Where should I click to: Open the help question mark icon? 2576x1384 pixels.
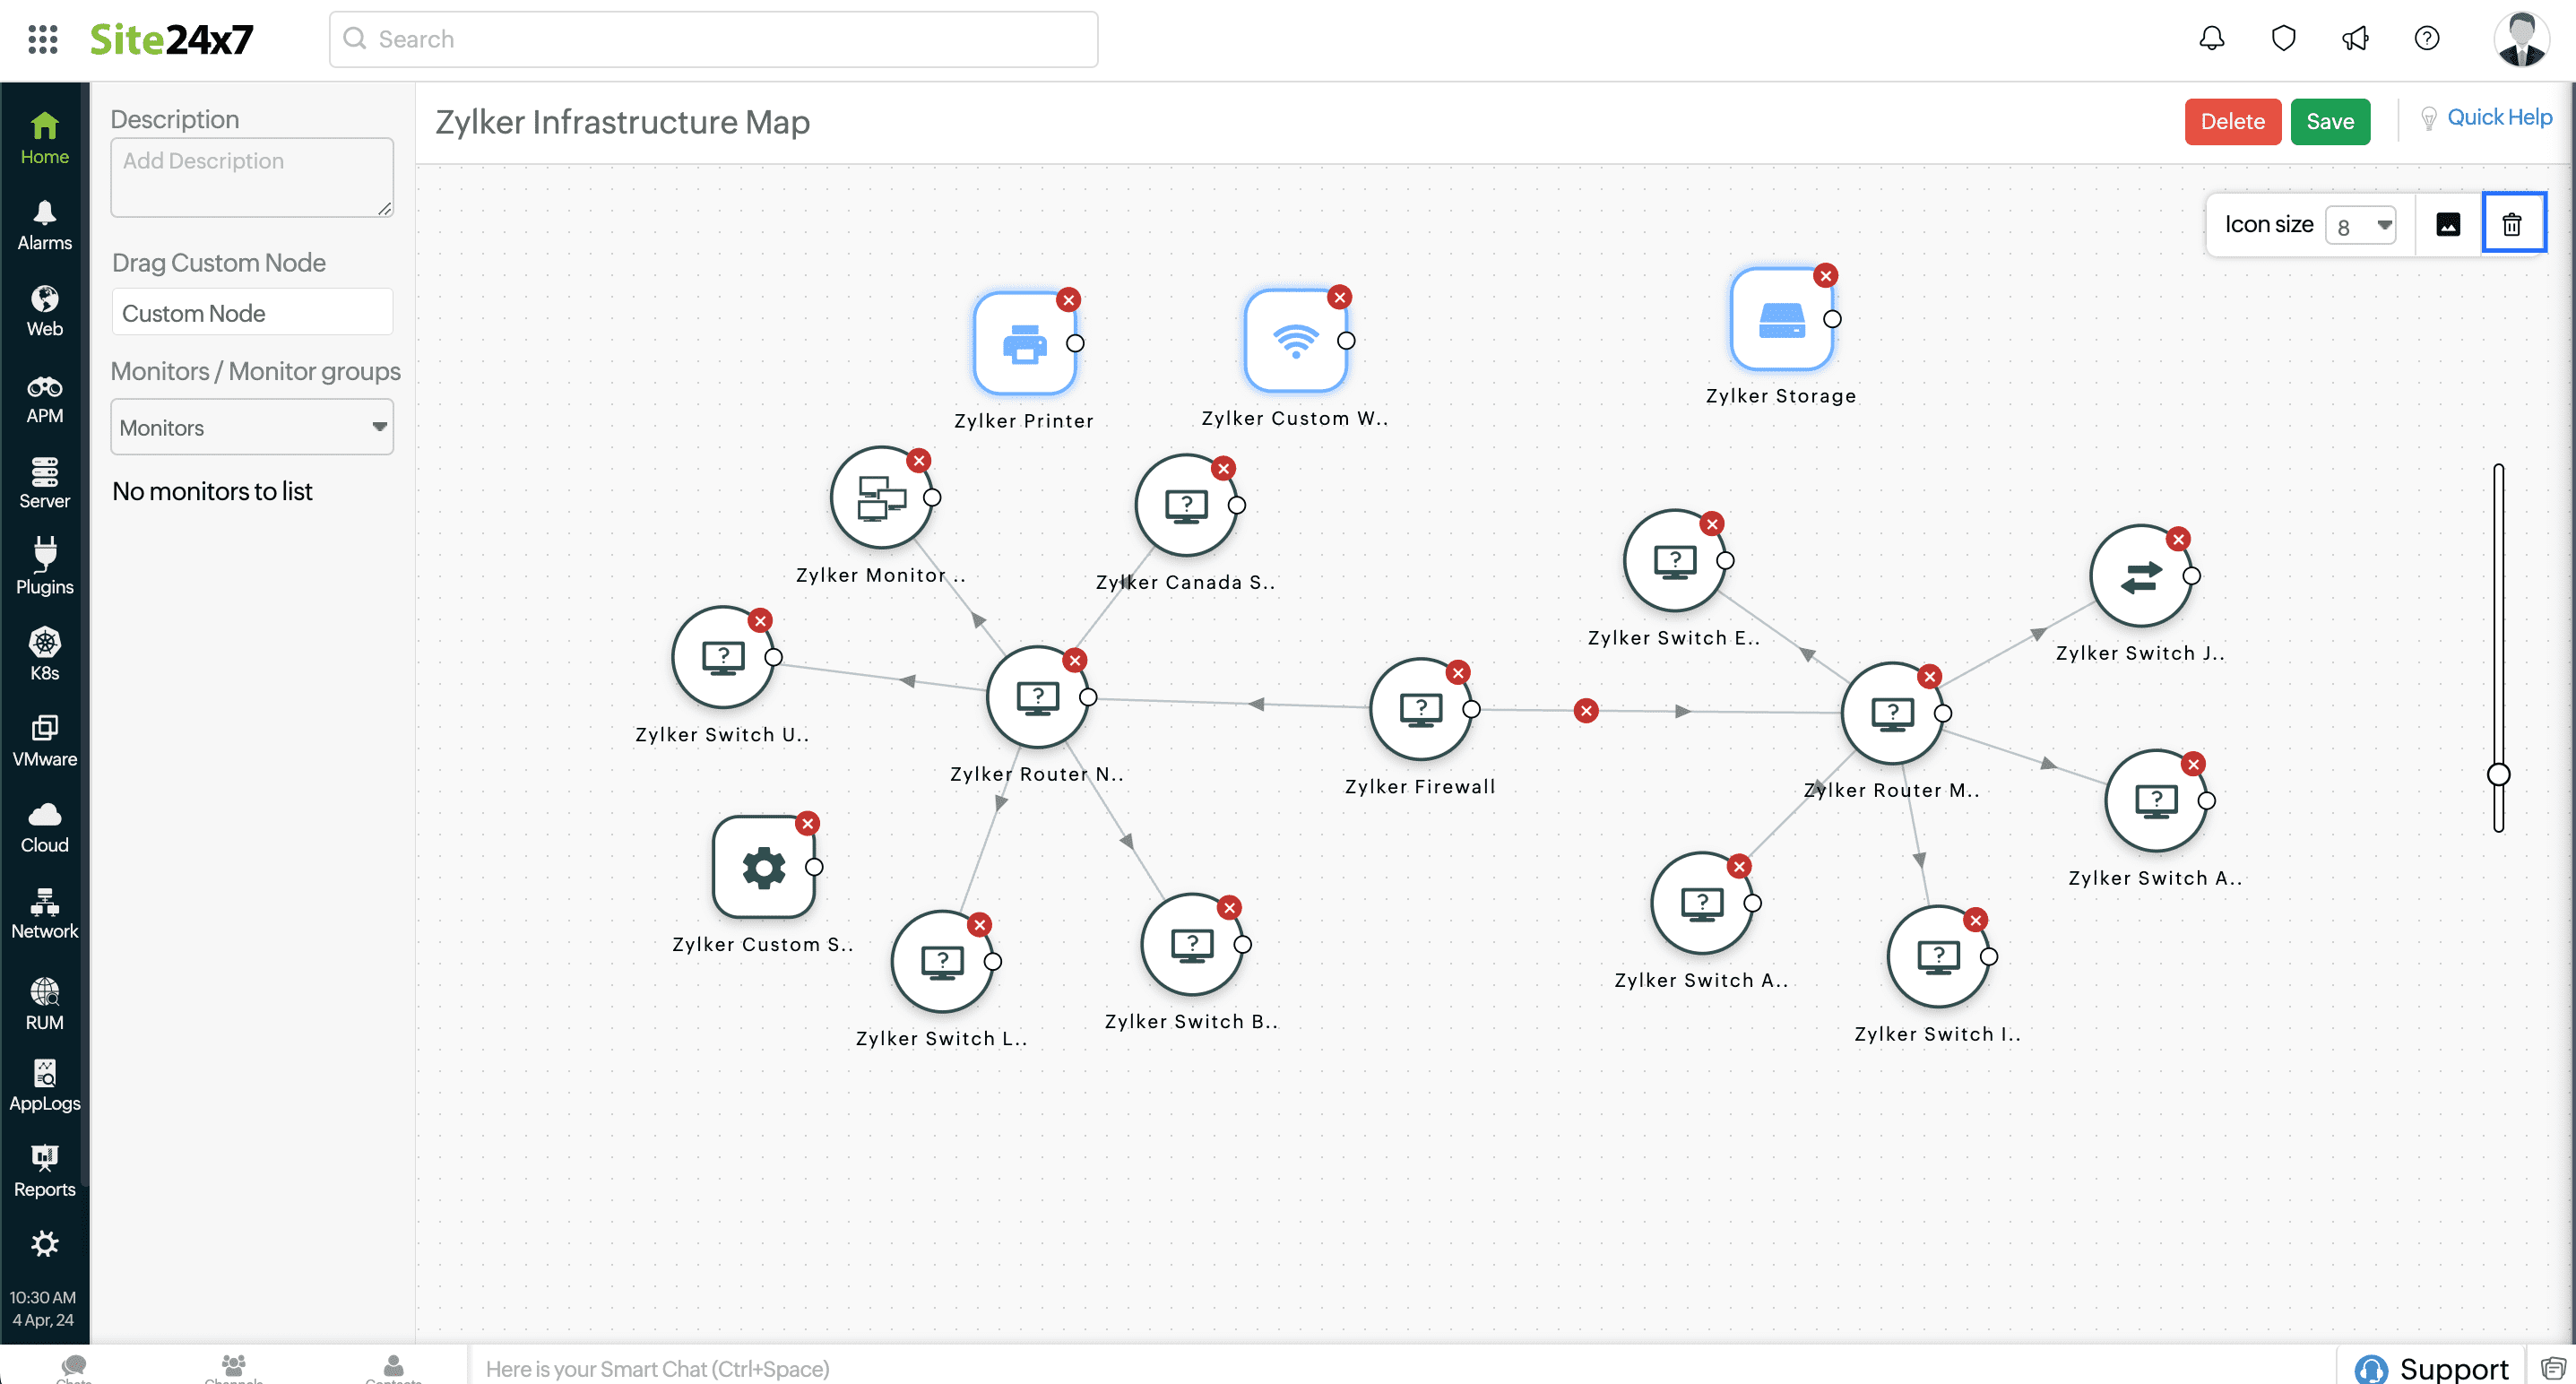pyautogui.click(x=2426, y=38)
